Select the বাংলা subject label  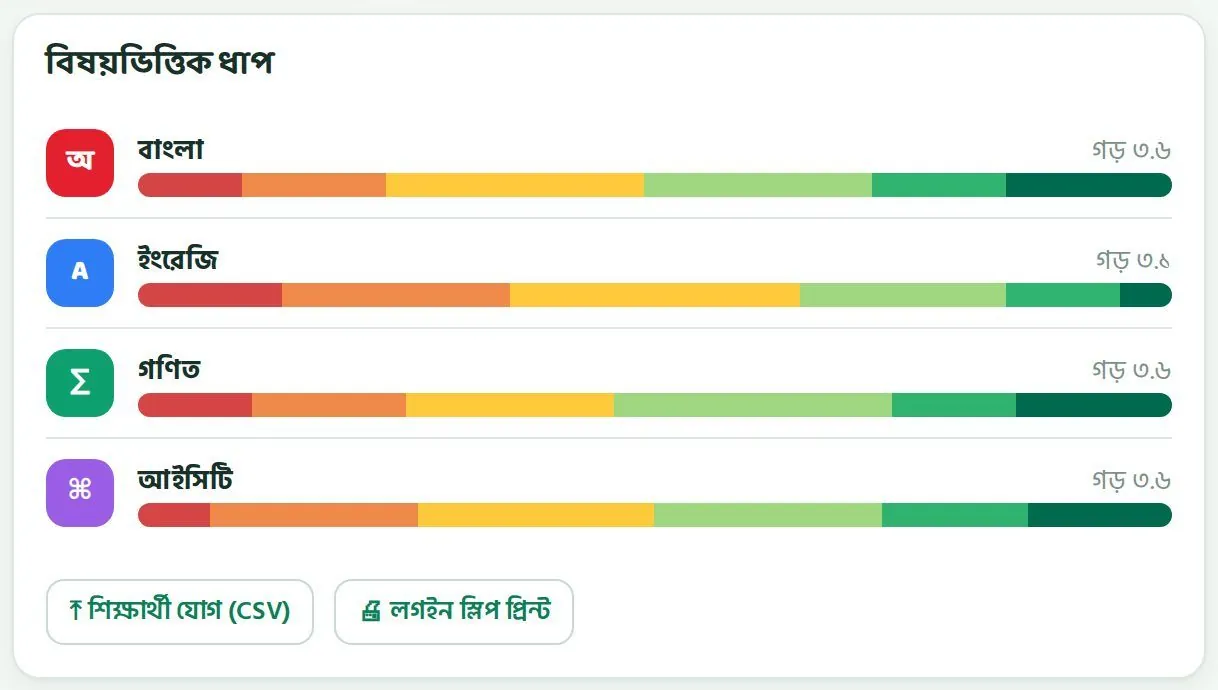171,149
